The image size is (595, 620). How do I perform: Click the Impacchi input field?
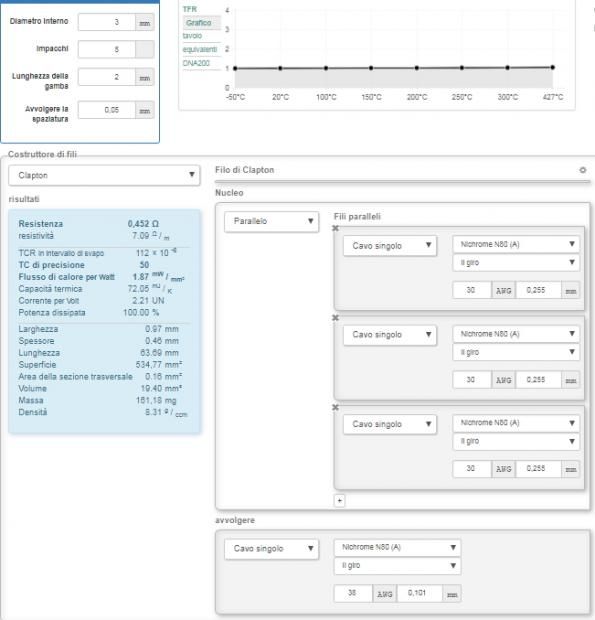click(107, 49)
